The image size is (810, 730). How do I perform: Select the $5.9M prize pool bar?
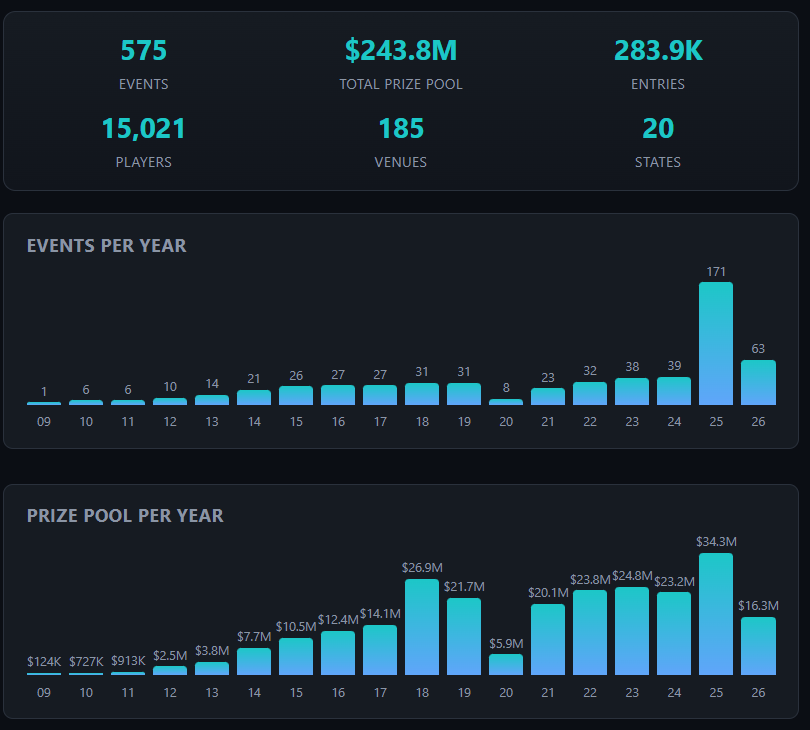[x=506, y=665]
